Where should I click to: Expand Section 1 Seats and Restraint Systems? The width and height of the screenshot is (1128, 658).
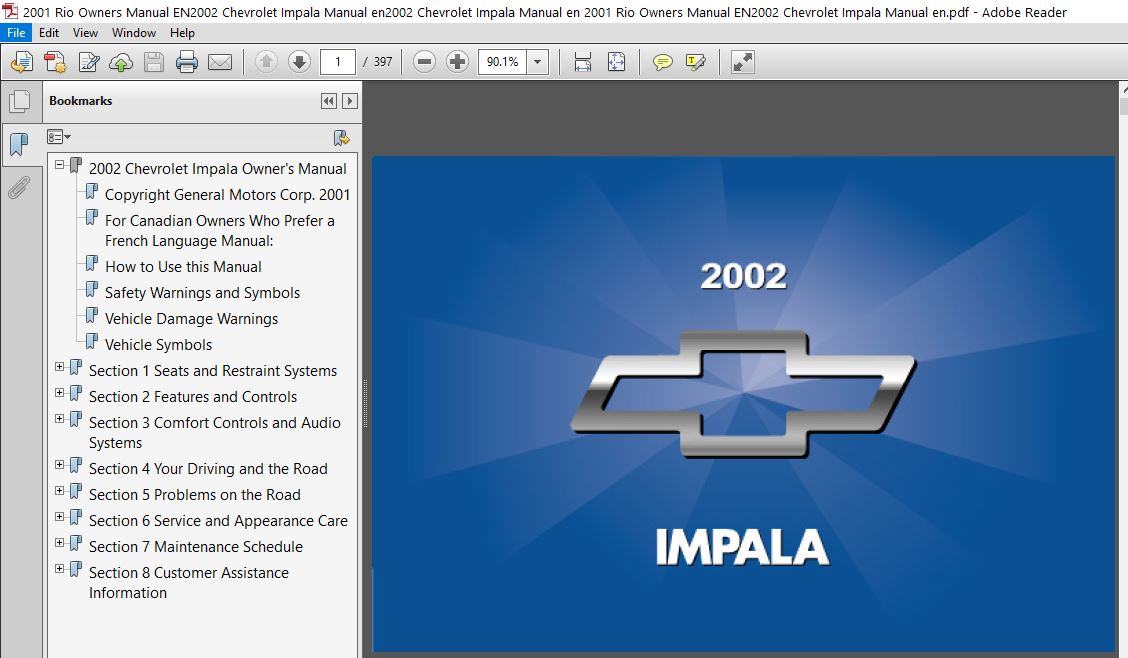[60, 367]
